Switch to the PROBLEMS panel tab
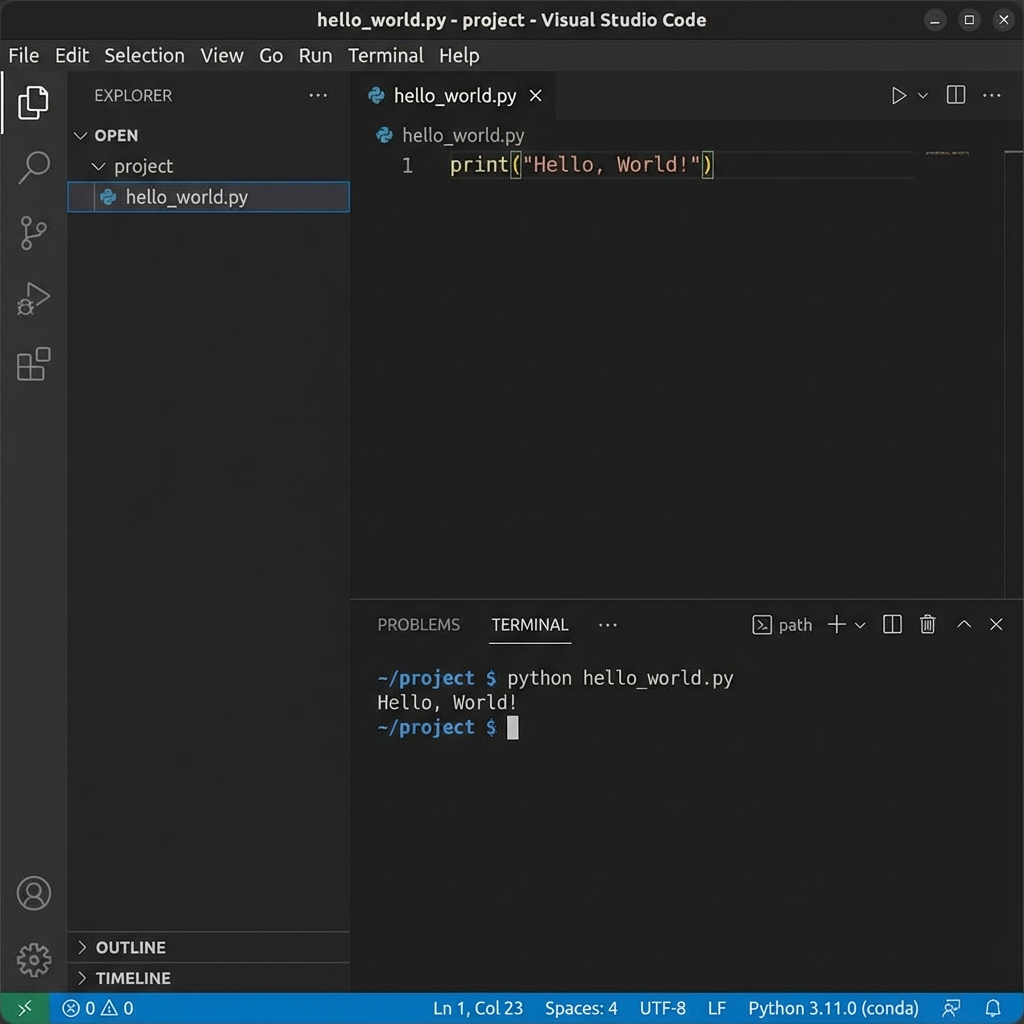This screenshot has height=1024, width=1024. [x=419, y=625]
